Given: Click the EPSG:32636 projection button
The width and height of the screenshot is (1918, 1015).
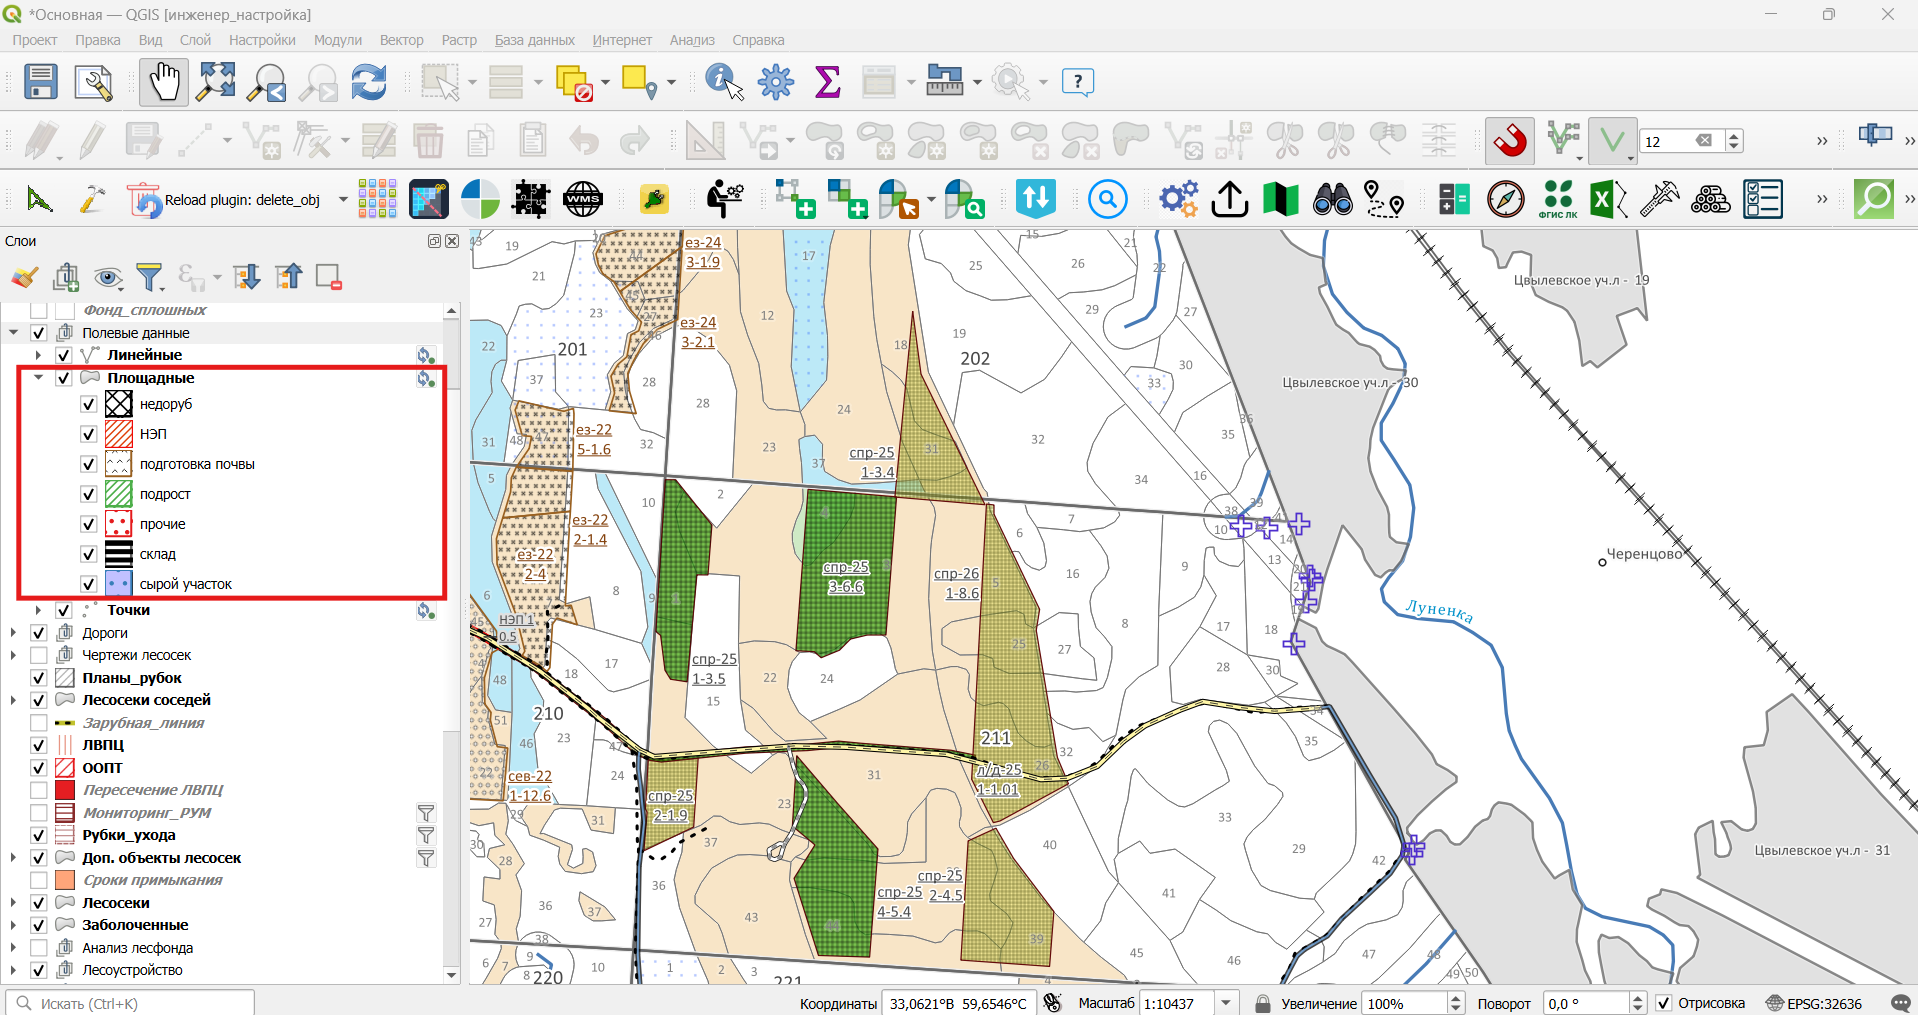Looking at the screenshot, I should pos(1814,1003).
